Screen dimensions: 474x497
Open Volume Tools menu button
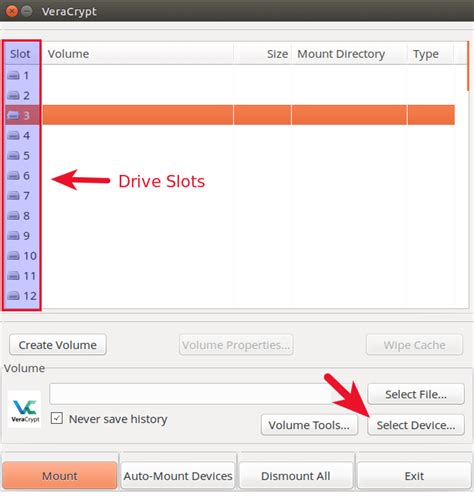tap(309, 425)
